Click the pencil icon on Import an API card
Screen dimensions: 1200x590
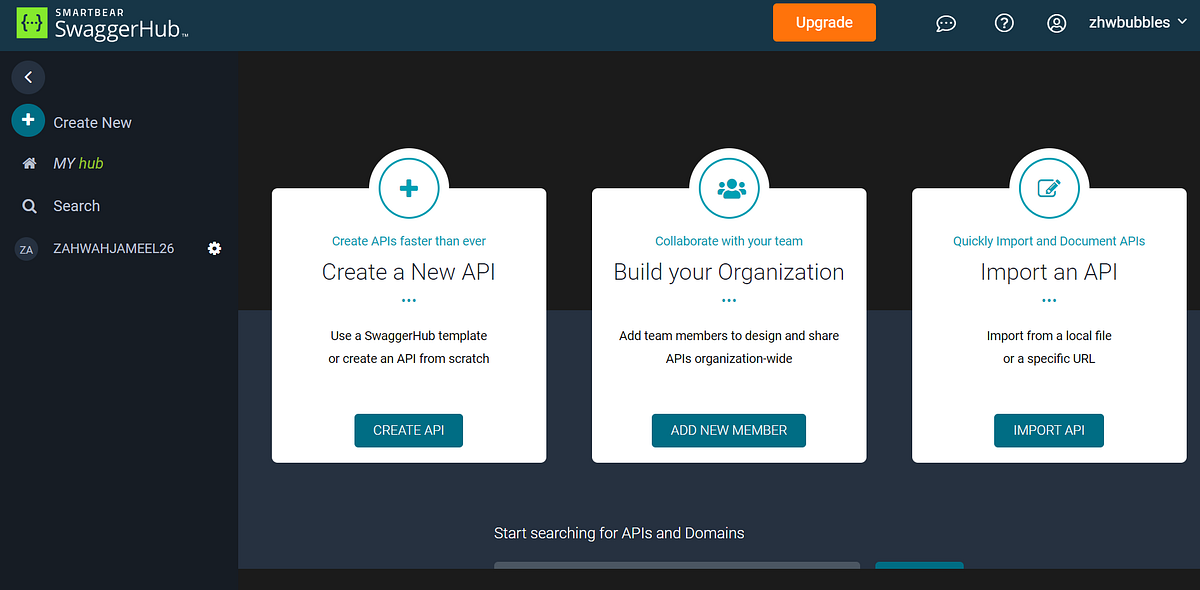[x=1049, y=188]
